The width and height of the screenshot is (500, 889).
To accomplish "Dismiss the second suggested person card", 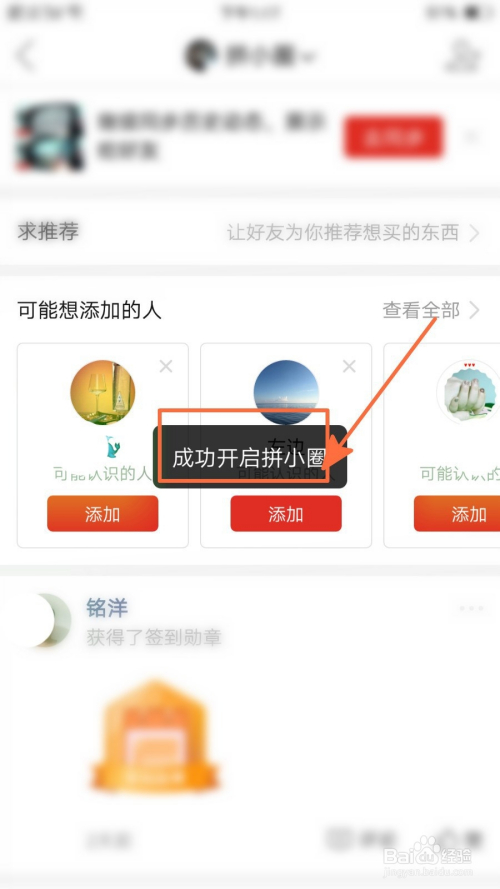I will (x=349, y=366).
